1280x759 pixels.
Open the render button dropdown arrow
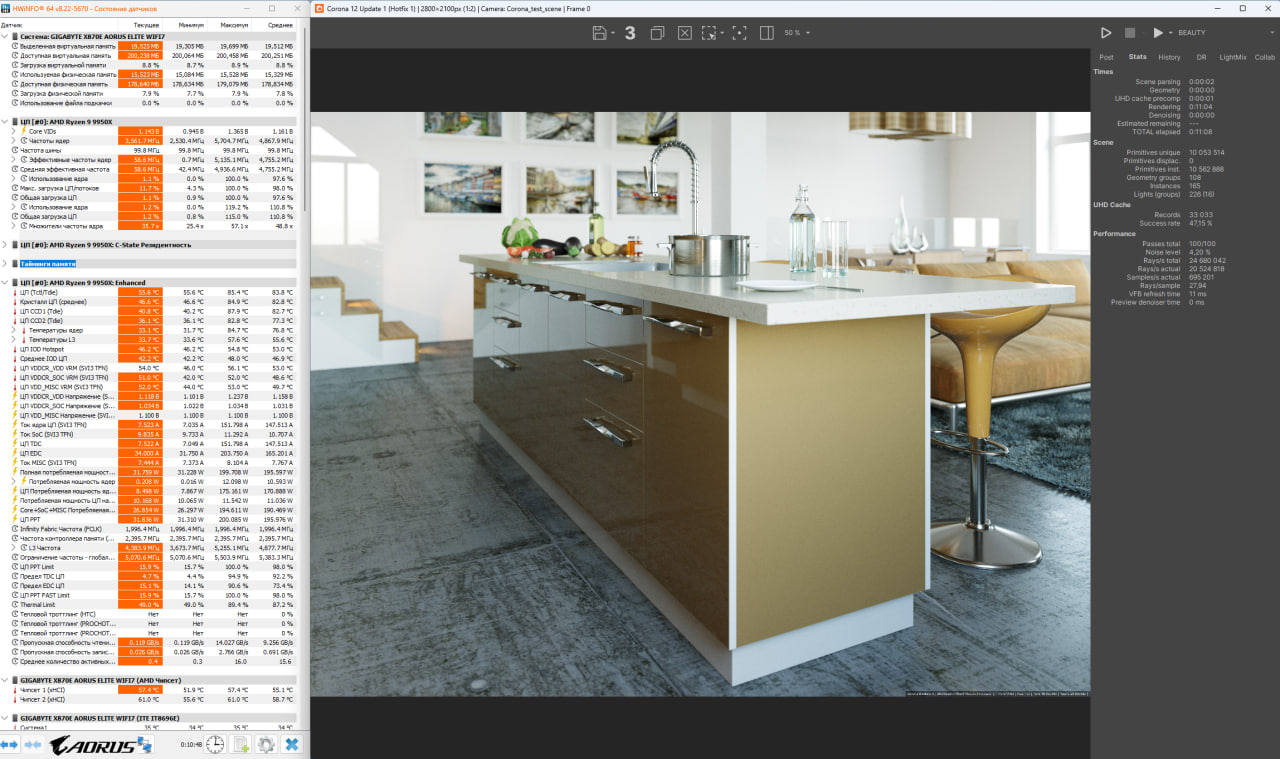[x=1170, y=34]
